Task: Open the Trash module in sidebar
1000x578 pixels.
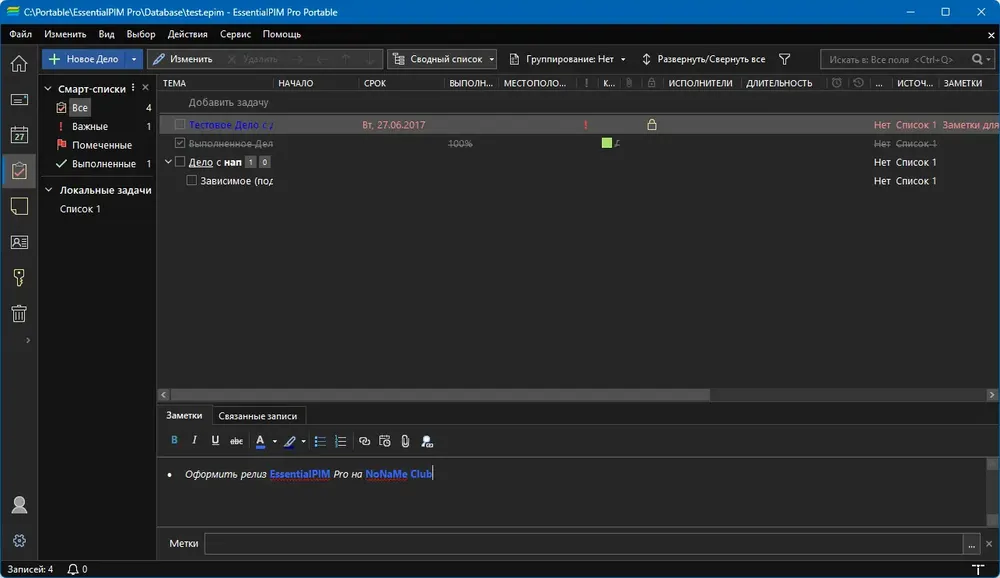Action: (19, 313)
